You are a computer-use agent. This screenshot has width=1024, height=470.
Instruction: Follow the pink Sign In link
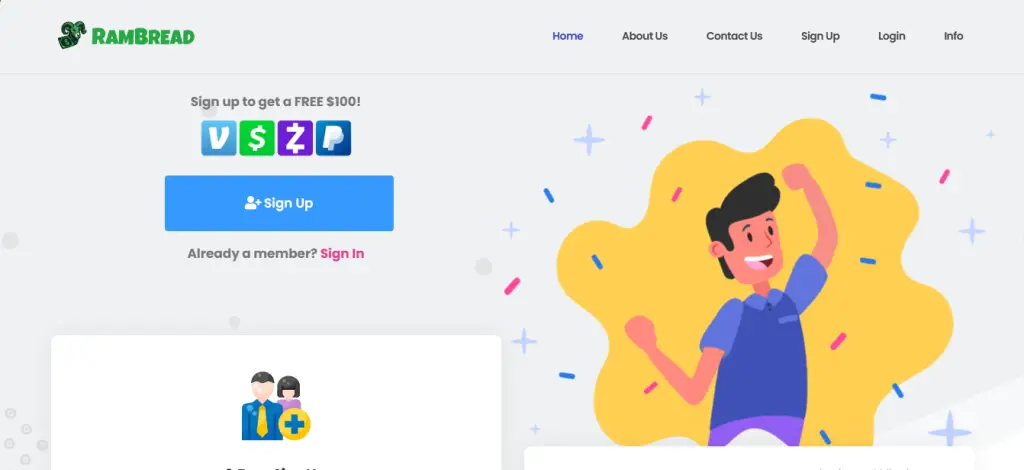(342, 253)
